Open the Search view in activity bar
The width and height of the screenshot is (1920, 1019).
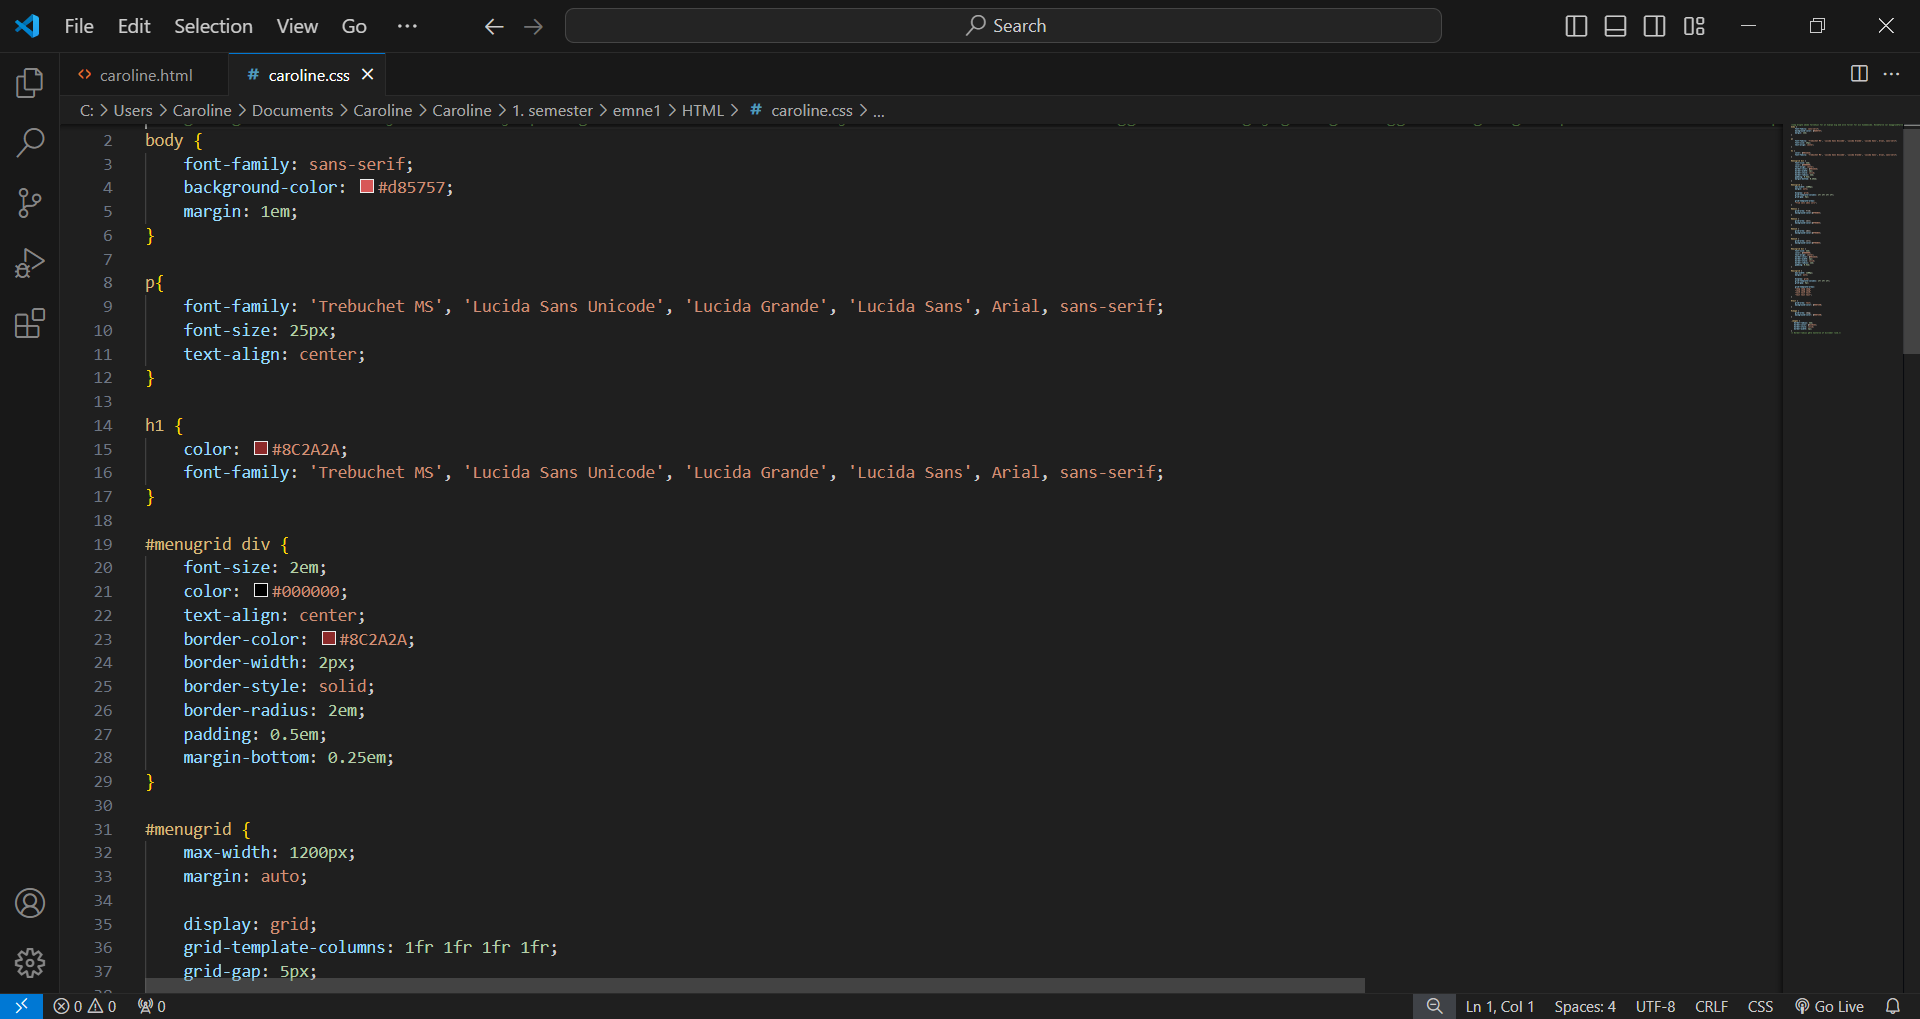coord(30,143)
